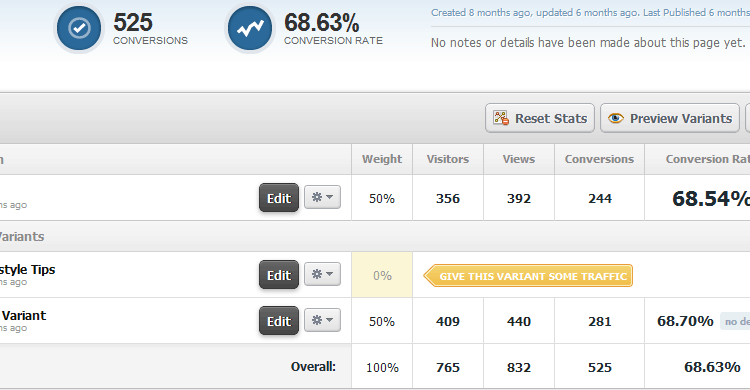750x390 pixels.
Task: Click the Overall 68.63% rate in the table
Action: [712, 367]
